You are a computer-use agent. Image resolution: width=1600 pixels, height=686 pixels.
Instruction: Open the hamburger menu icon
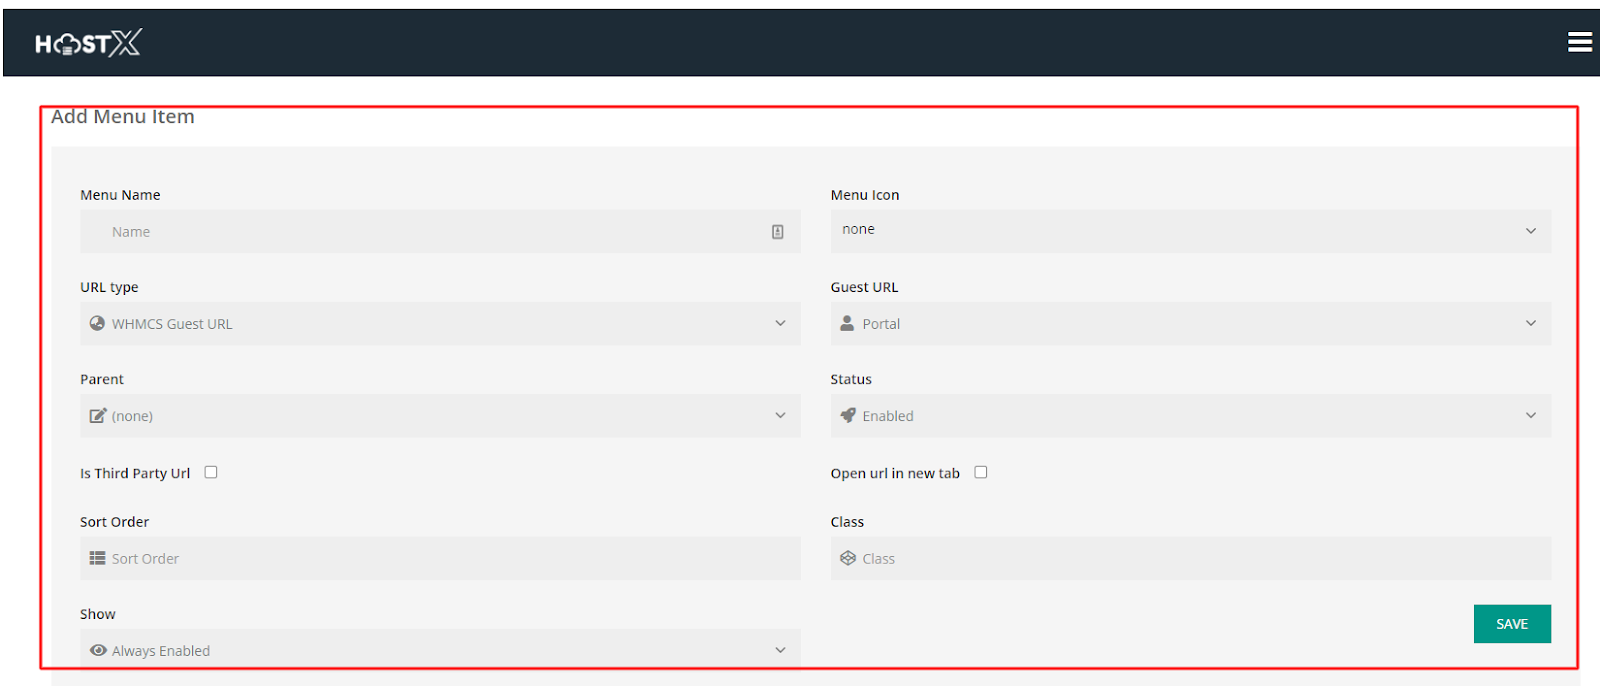coord(1579,42)
